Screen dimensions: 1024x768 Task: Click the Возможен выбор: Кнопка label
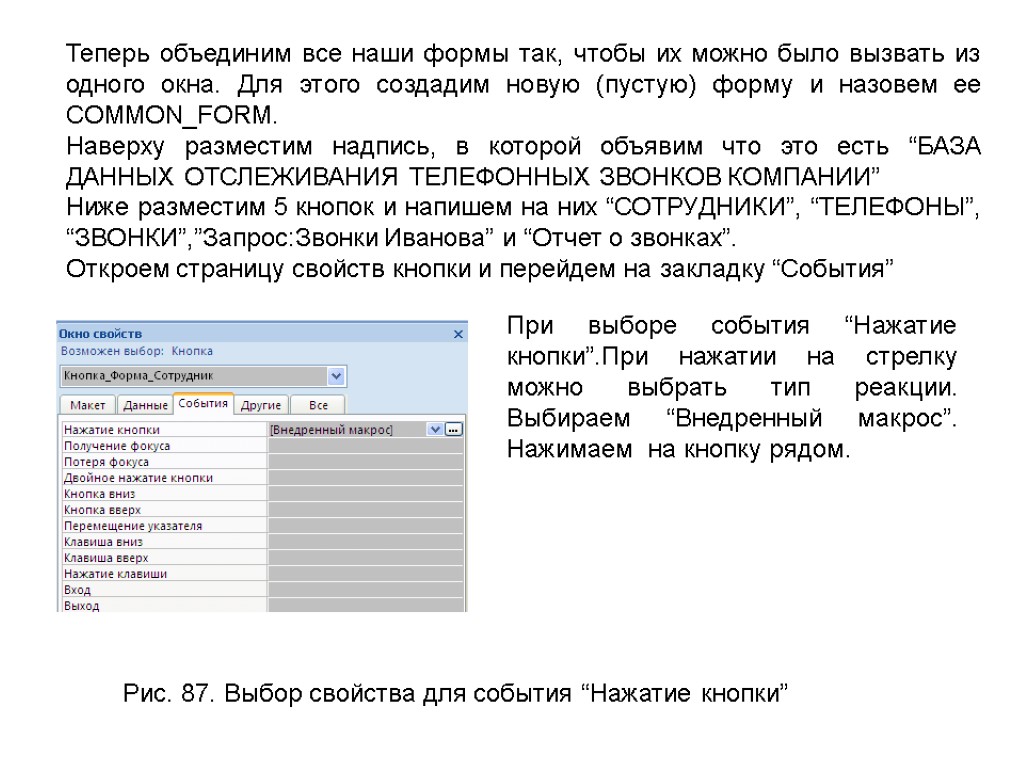136,351
